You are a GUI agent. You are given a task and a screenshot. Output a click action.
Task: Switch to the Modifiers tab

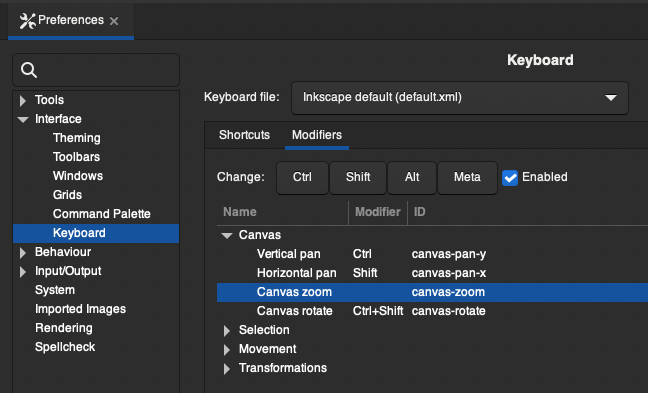click(317, 135)
